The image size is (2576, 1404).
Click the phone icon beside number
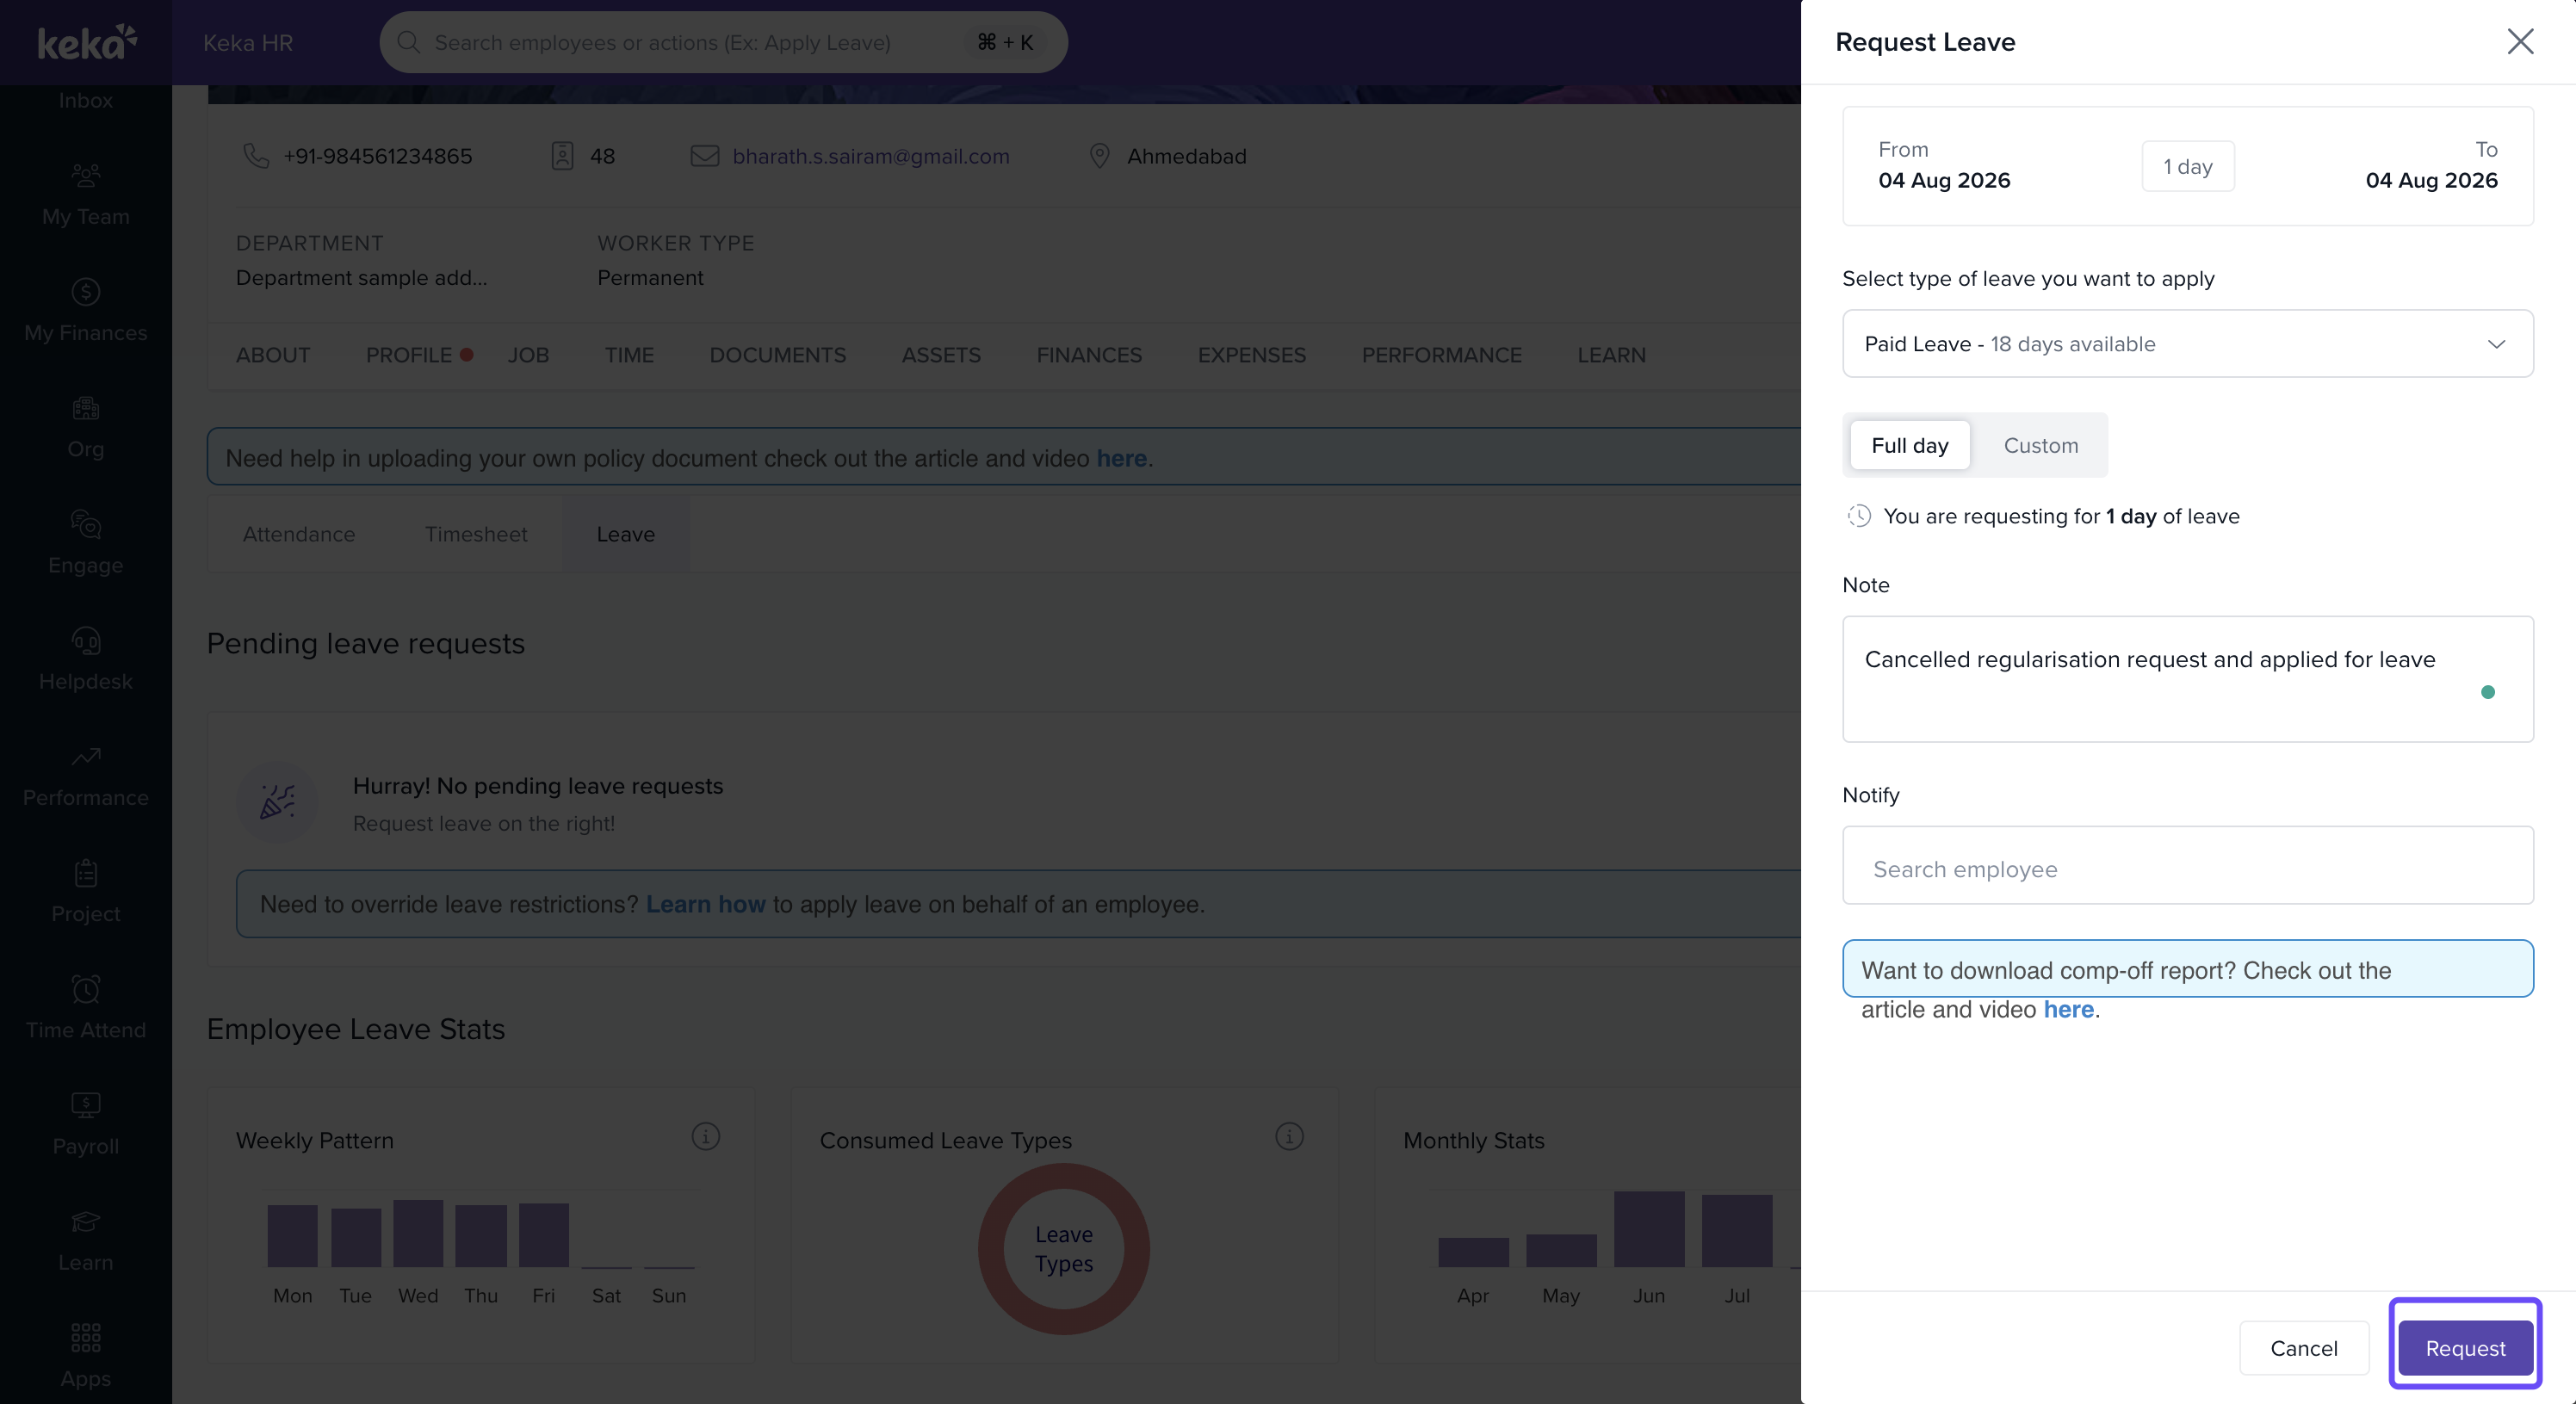coord(256,156)
